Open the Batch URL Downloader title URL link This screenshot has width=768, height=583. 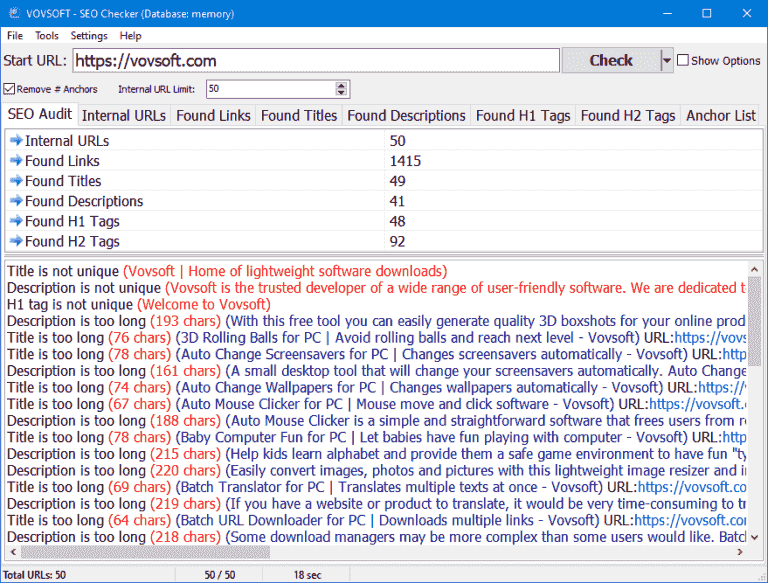click(690, 521)
